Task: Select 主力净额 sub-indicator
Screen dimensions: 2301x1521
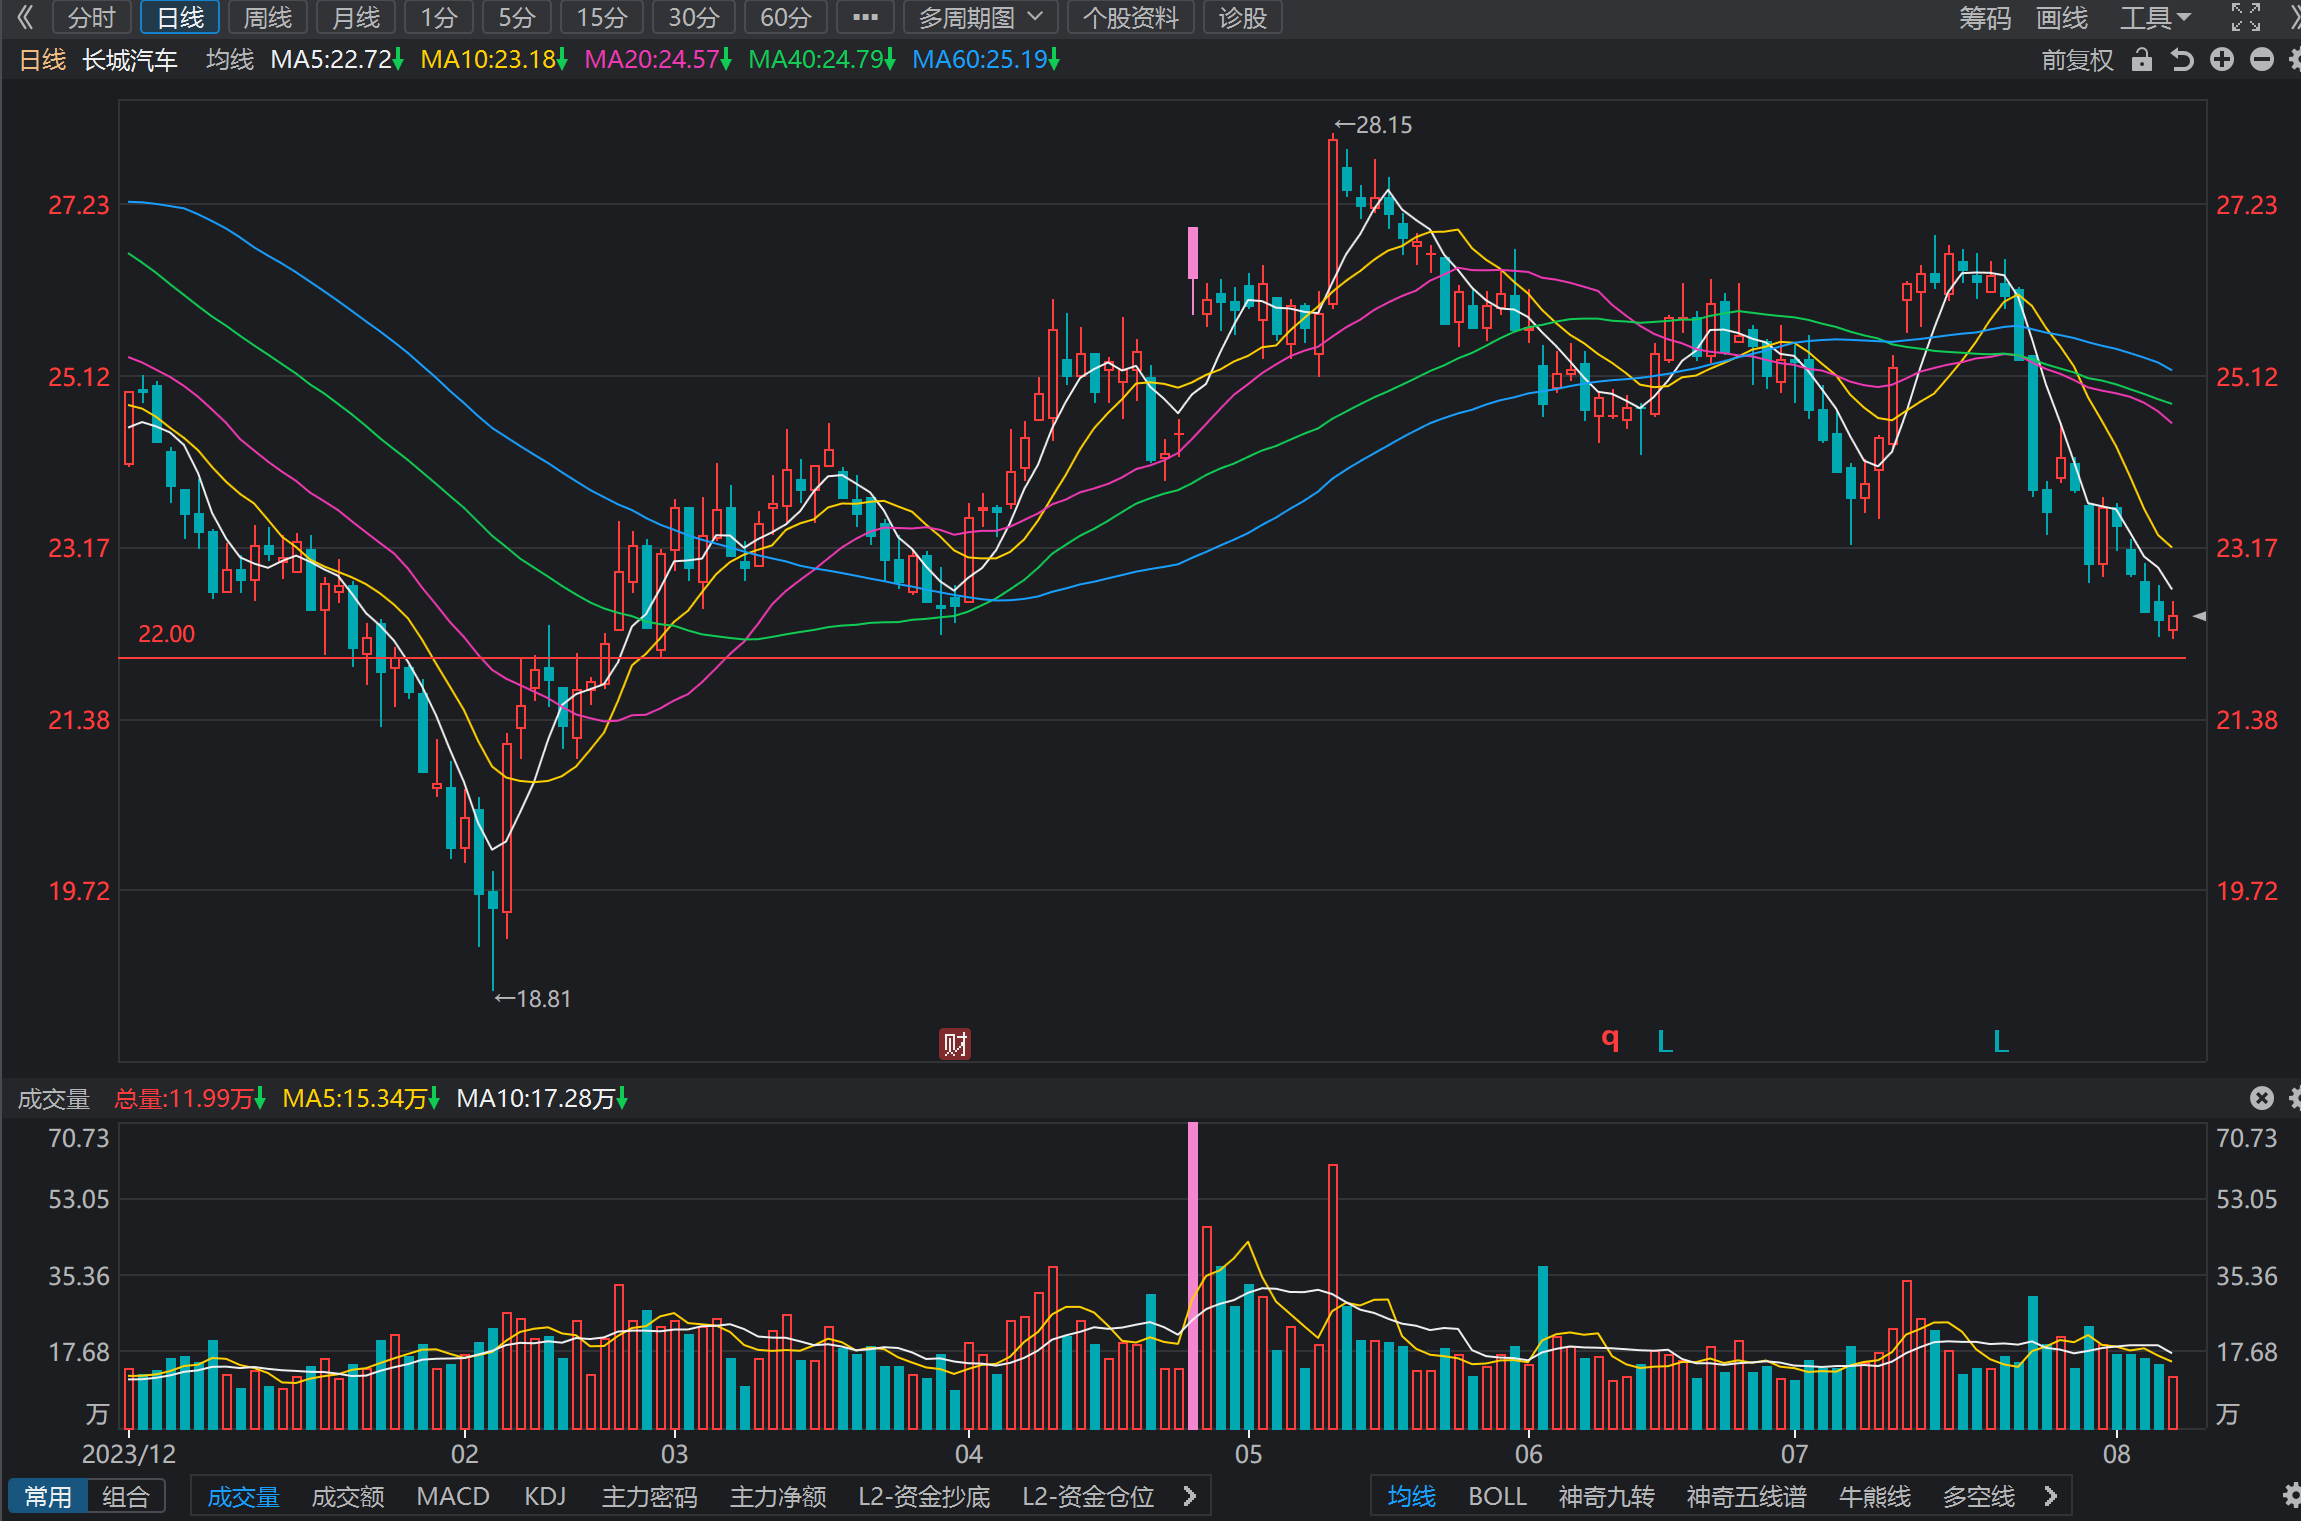Action: [x=778, y=1496]
